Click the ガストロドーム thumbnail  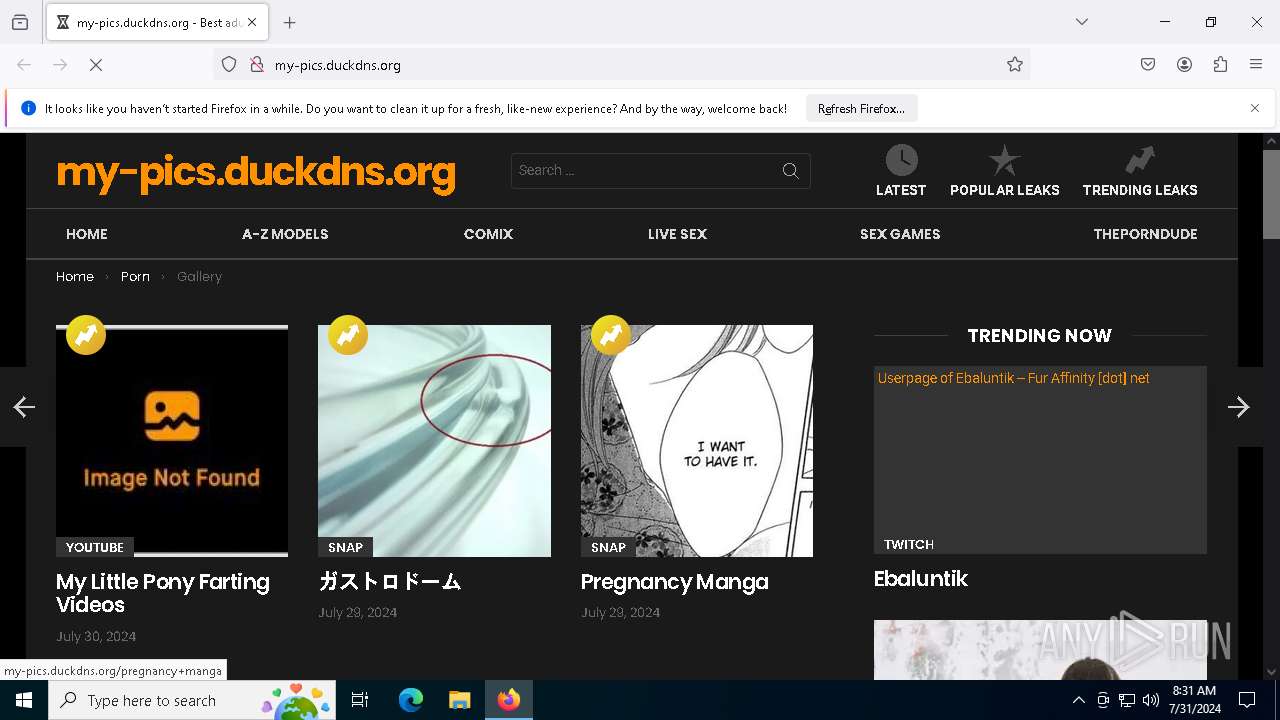point(434,441)
